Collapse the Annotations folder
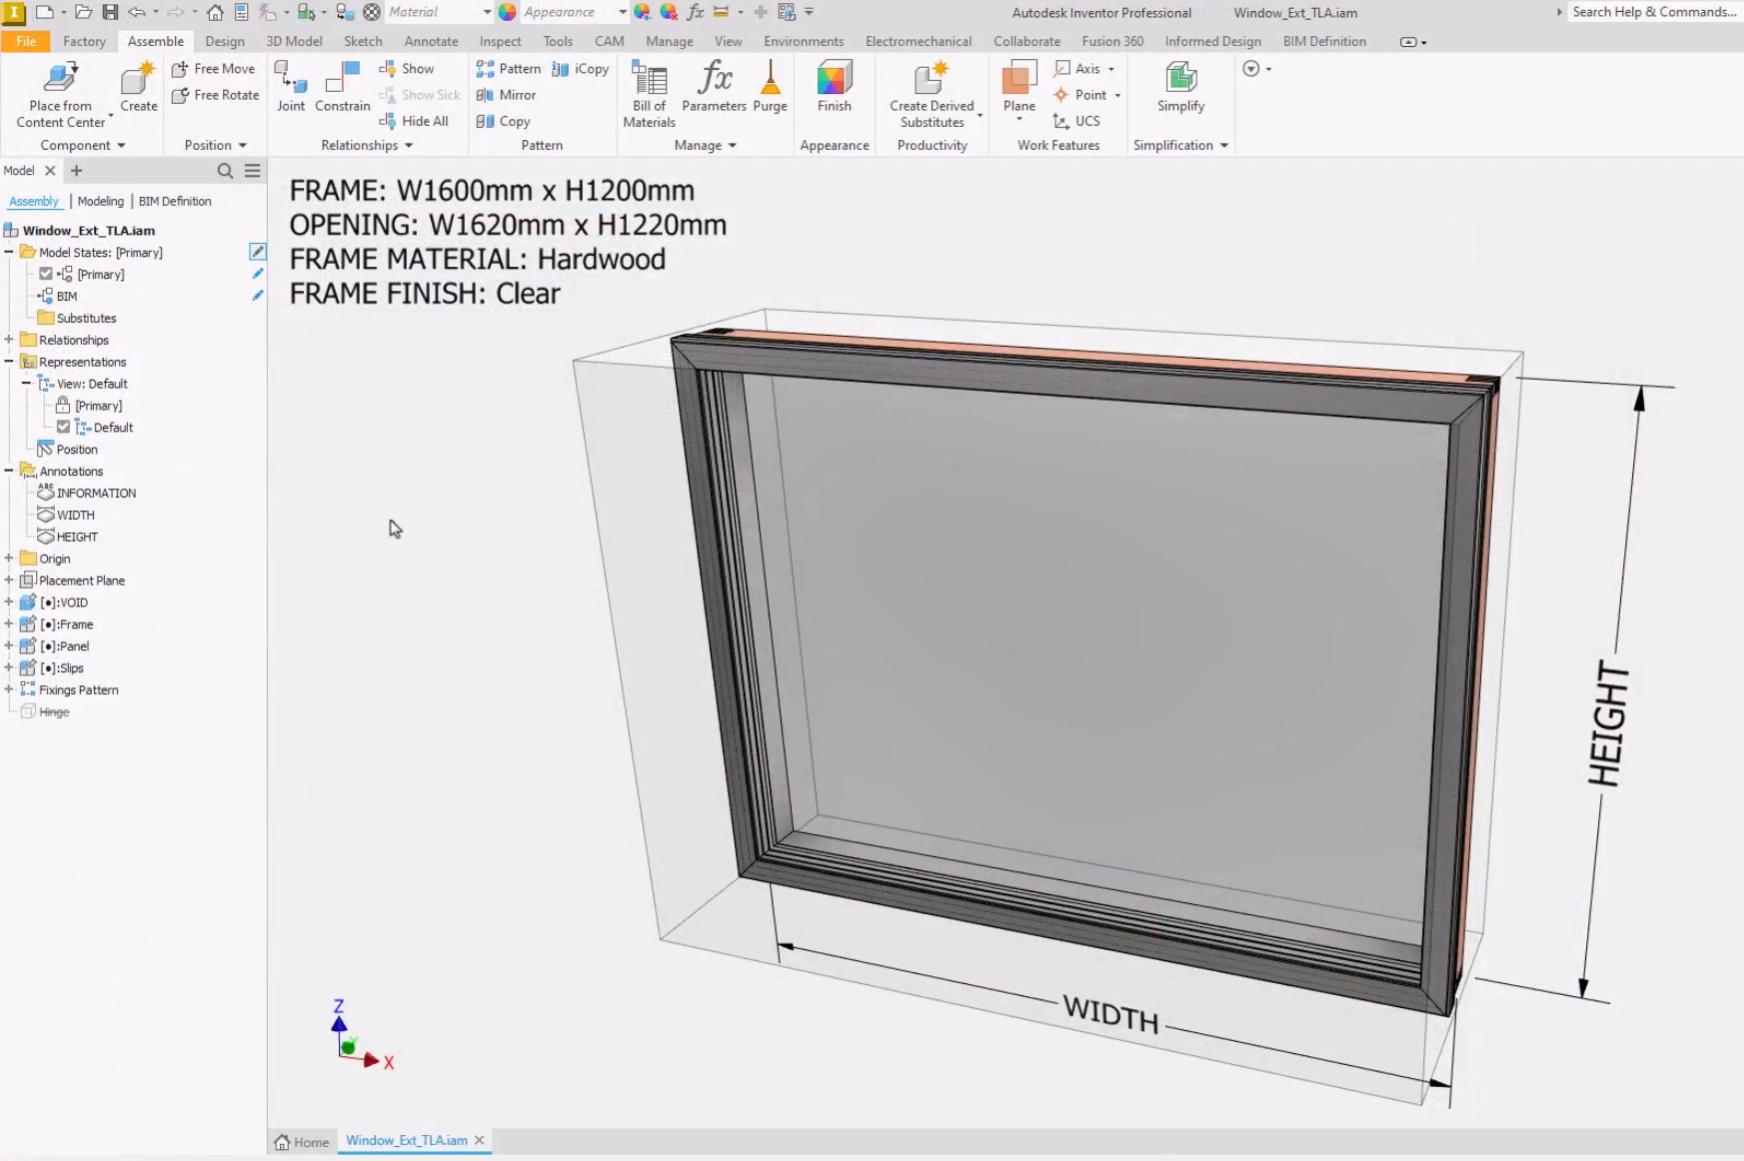Viewport: 1744px width, 1161px height. click(9, 471)
